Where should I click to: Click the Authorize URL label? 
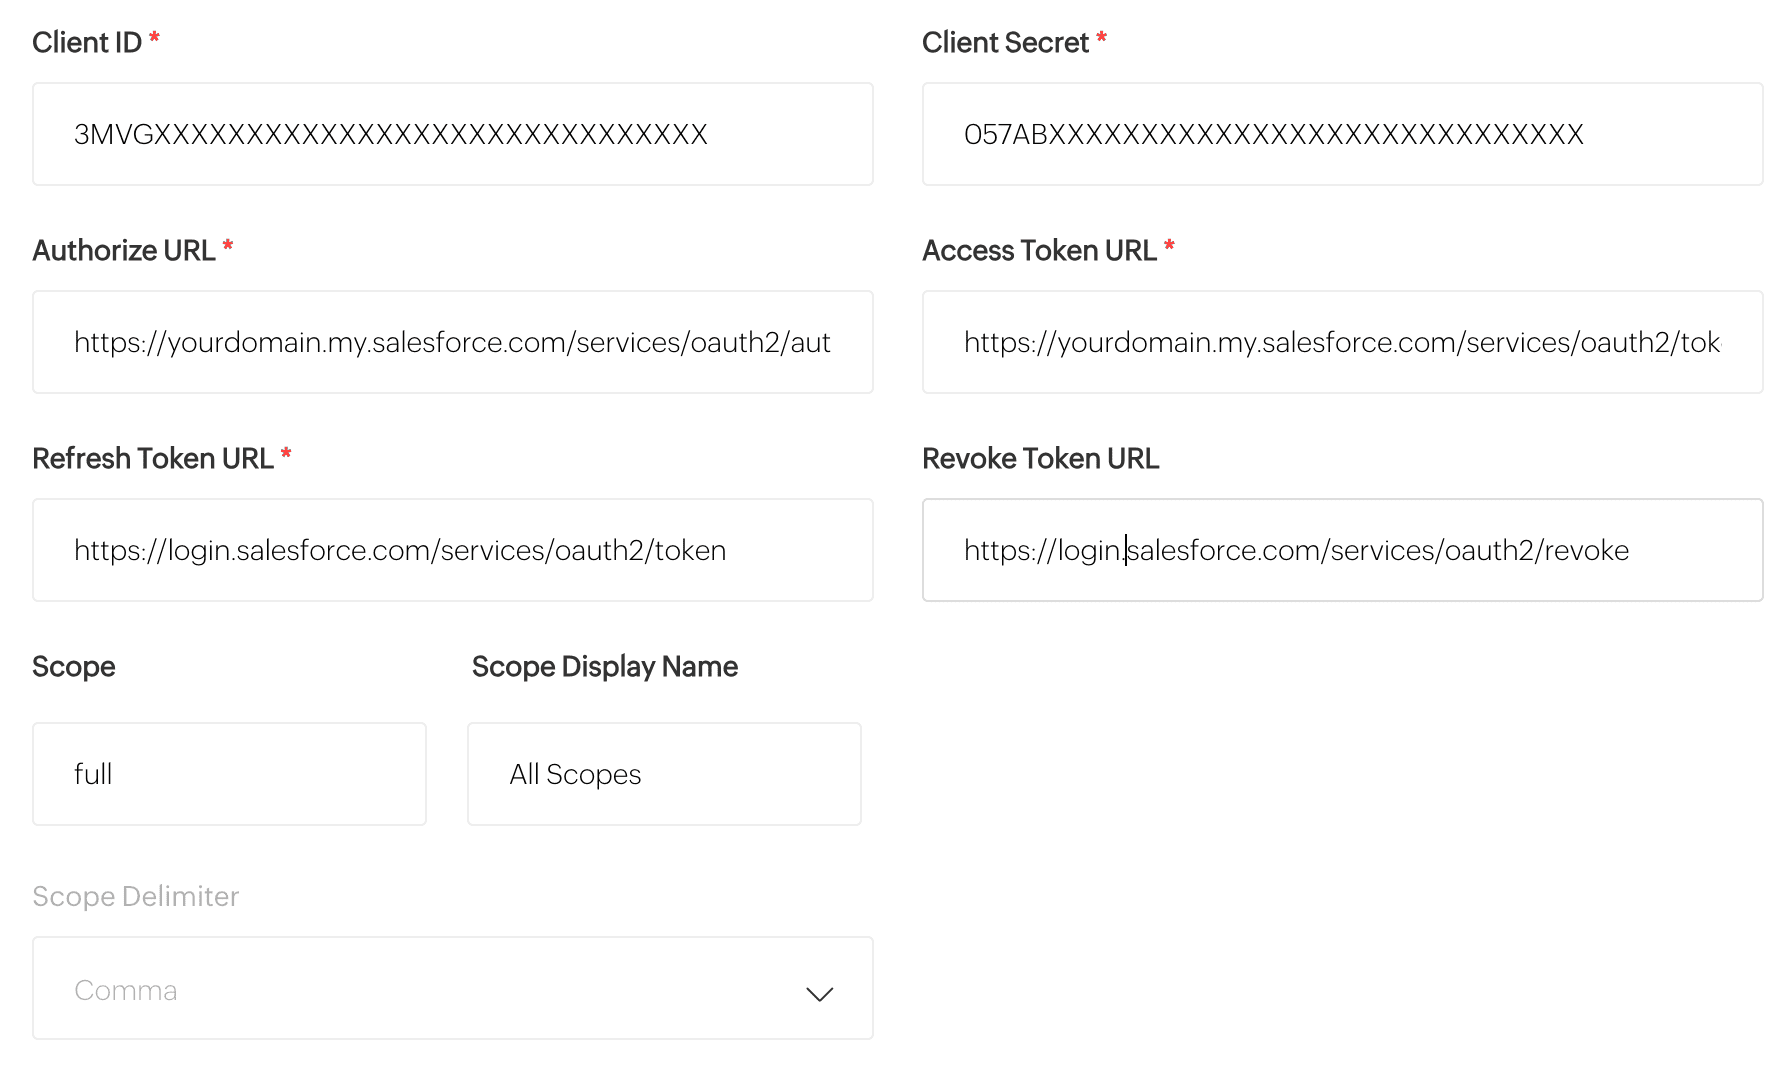pyautogui.click(x=124, y=250)
